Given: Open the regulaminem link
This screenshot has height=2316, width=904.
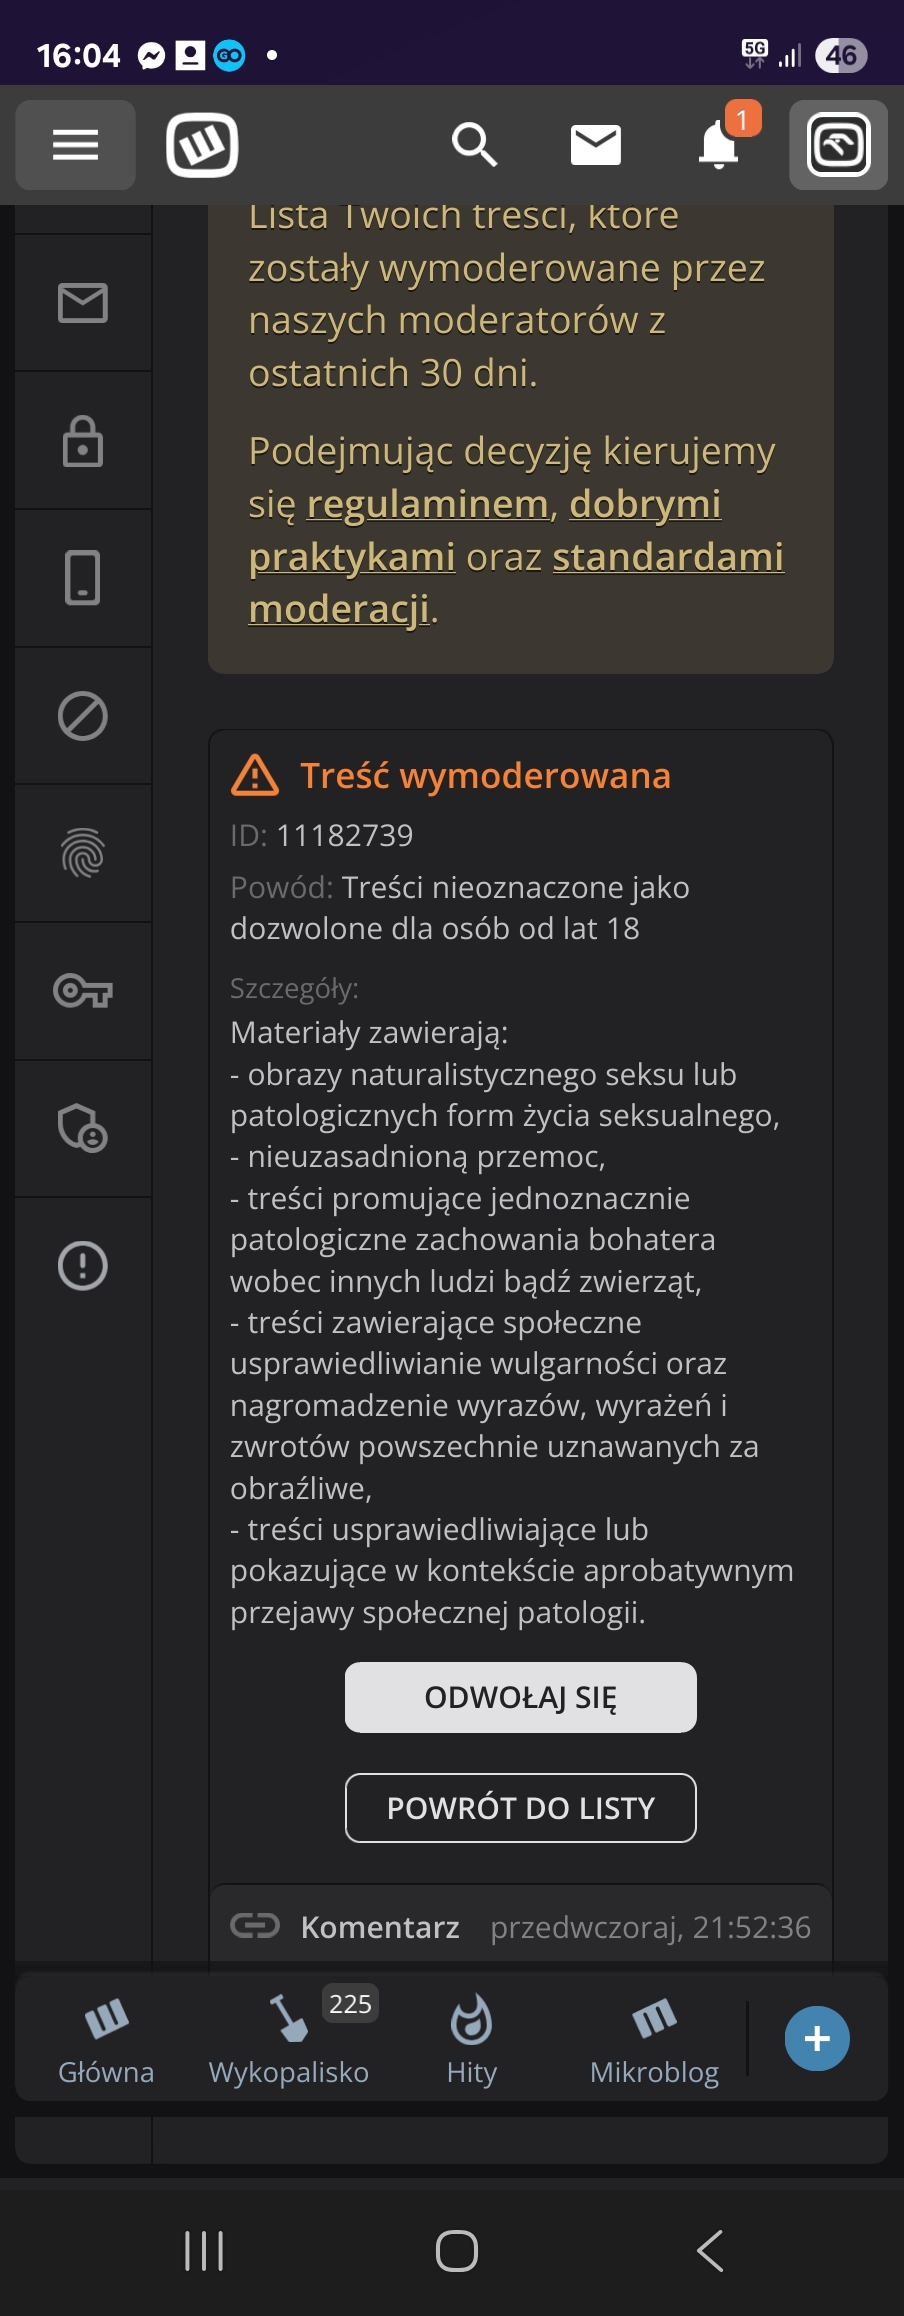Looking at the screenshot, I should pos(427,504).
